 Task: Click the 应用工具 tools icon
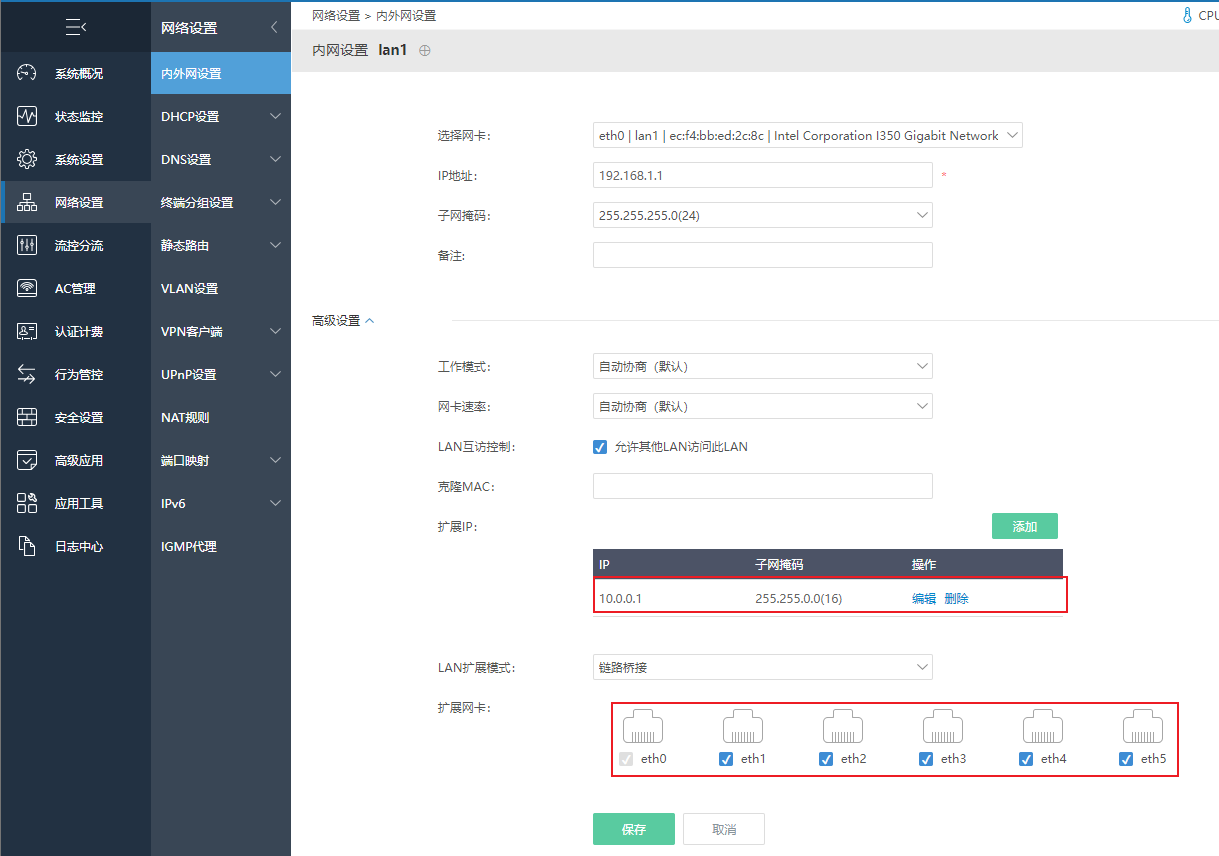[27, 503]
